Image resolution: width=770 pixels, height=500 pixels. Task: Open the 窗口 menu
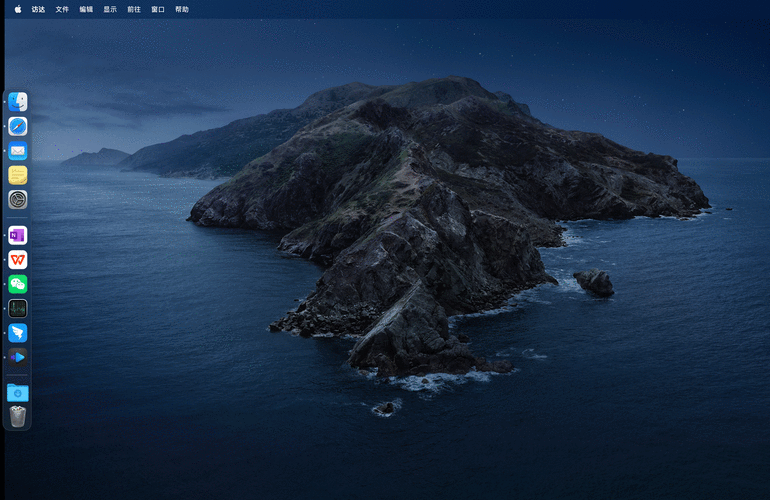(x=158, y=9)
